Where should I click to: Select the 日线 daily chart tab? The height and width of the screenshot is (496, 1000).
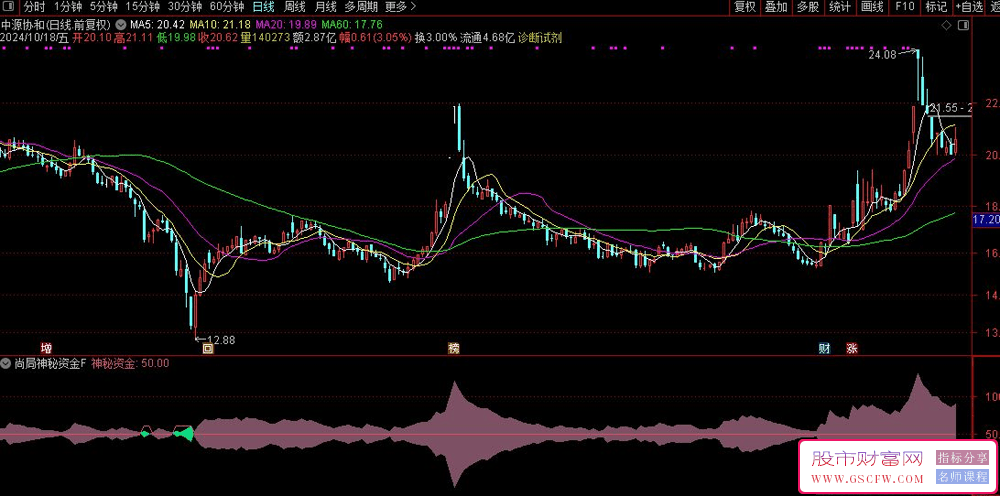coord(263,7)
